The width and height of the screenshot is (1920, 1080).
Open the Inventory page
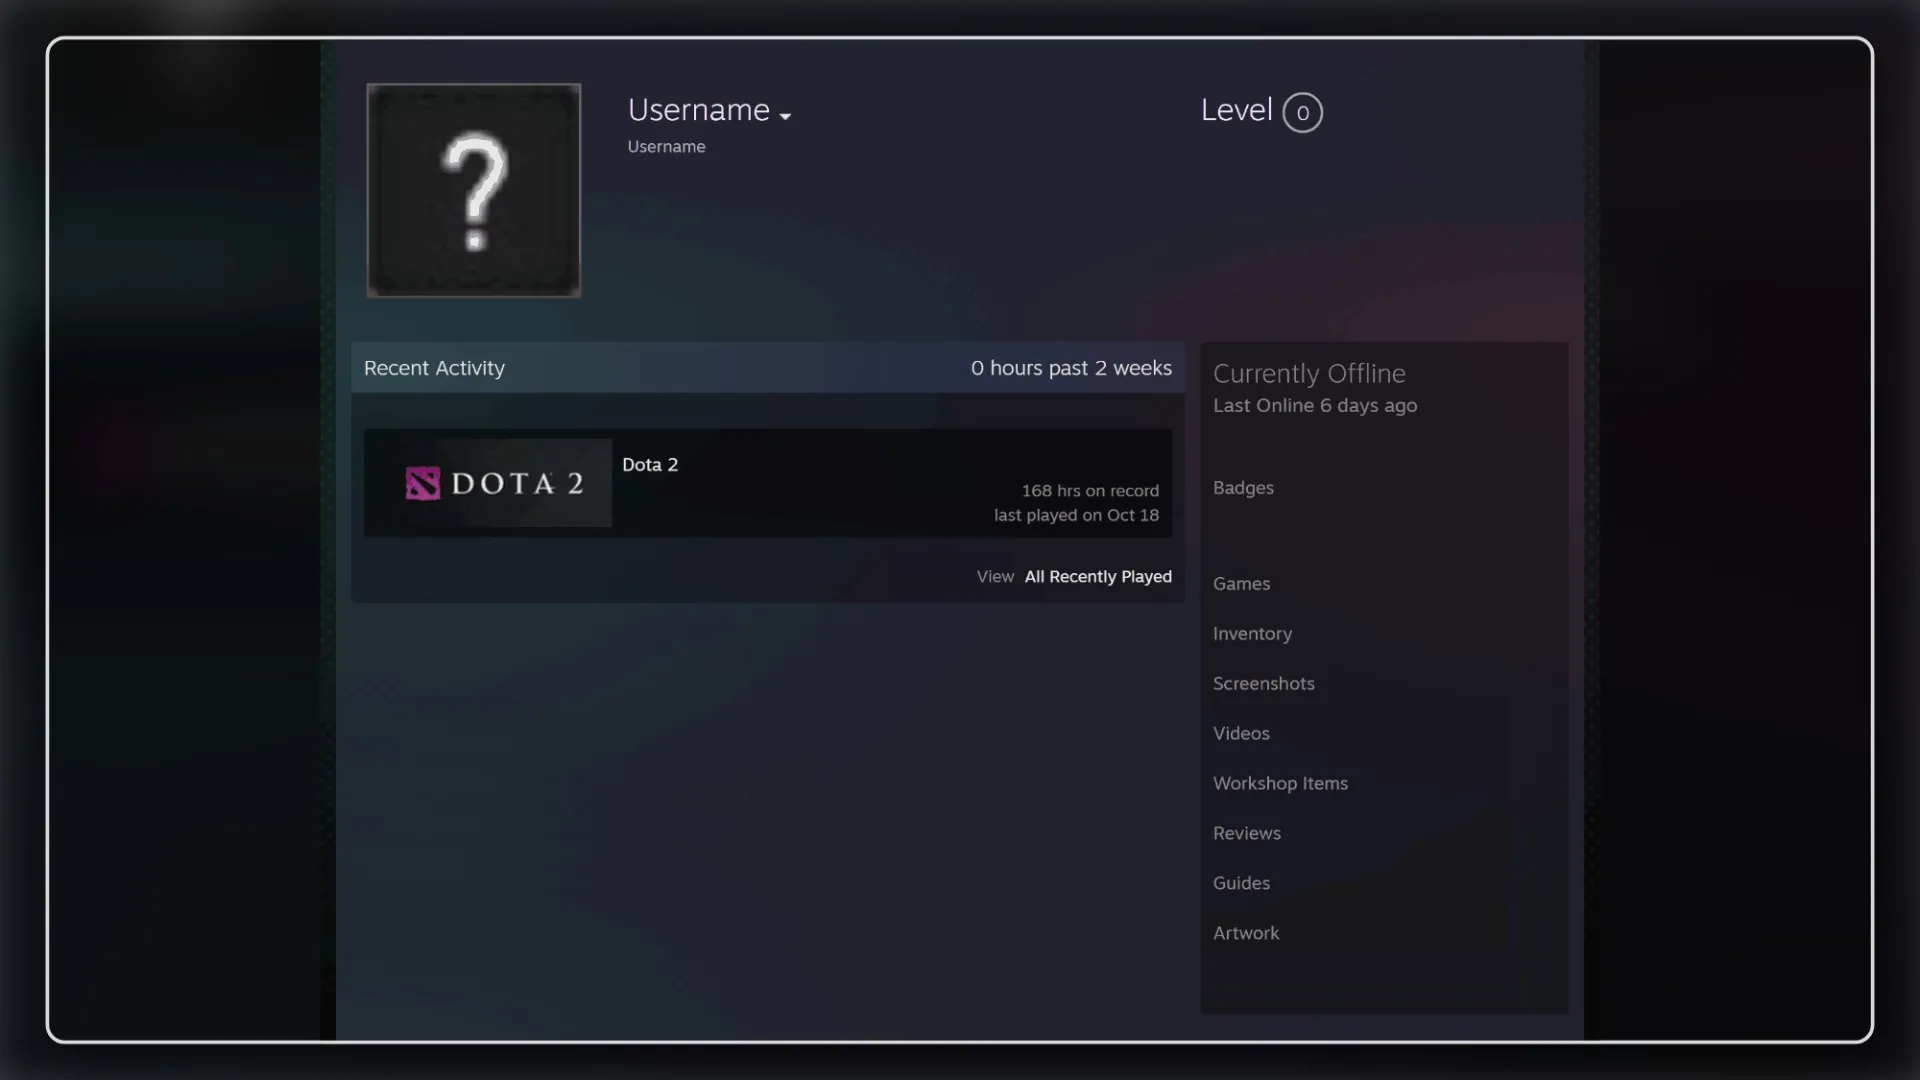pos(1252,634)
